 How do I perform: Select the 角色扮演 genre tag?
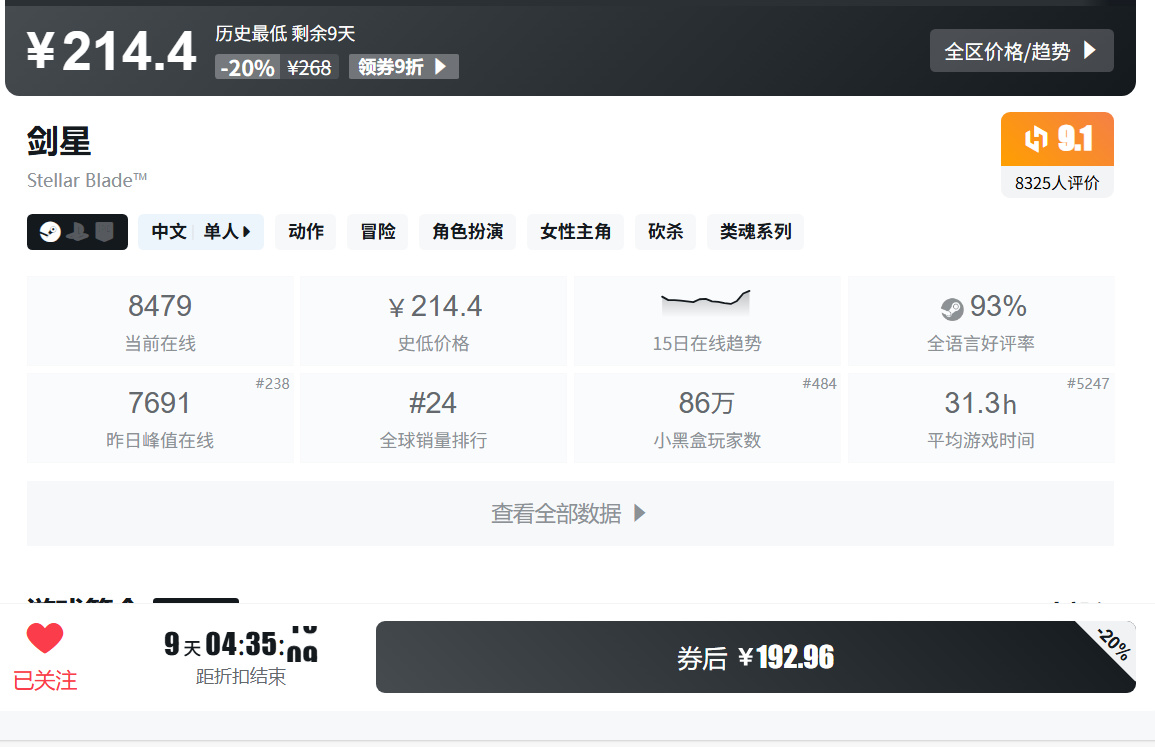pos(468,232)
